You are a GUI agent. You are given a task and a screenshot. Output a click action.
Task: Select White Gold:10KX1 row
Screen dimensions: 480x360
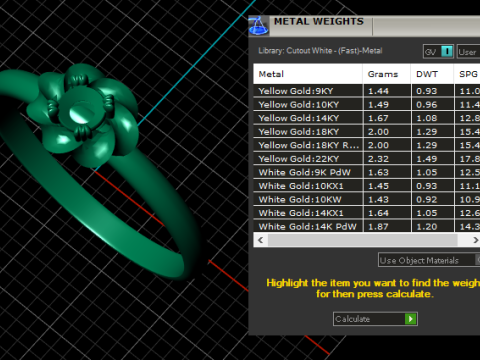coord(367,186)
